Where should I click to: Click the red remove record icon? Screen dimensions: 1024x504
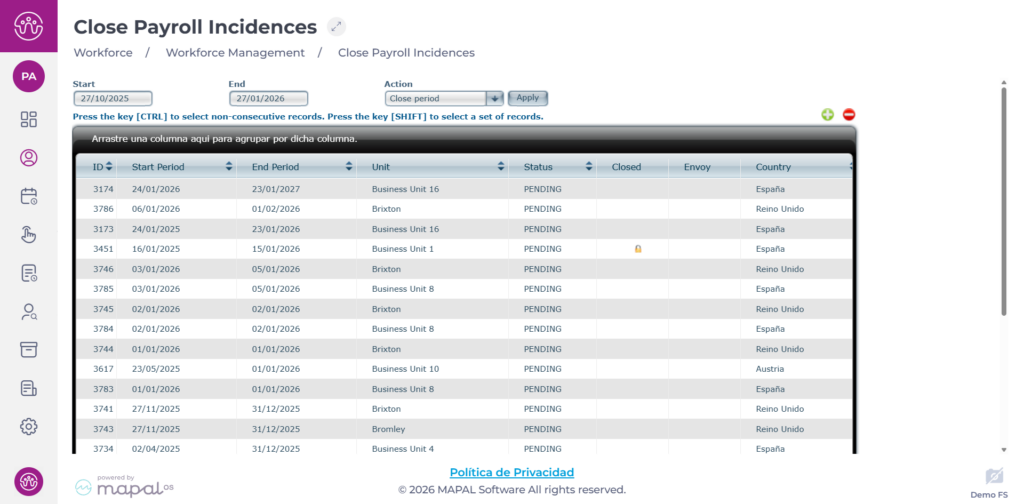(849, 115)
